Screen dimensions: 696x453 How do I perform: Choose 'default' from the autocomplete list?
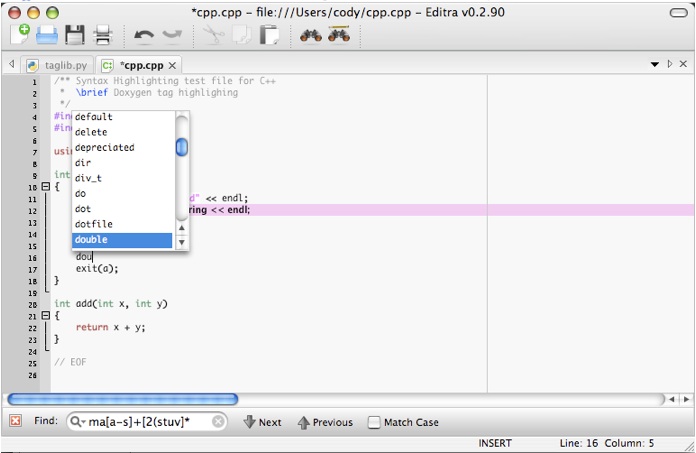120,117
